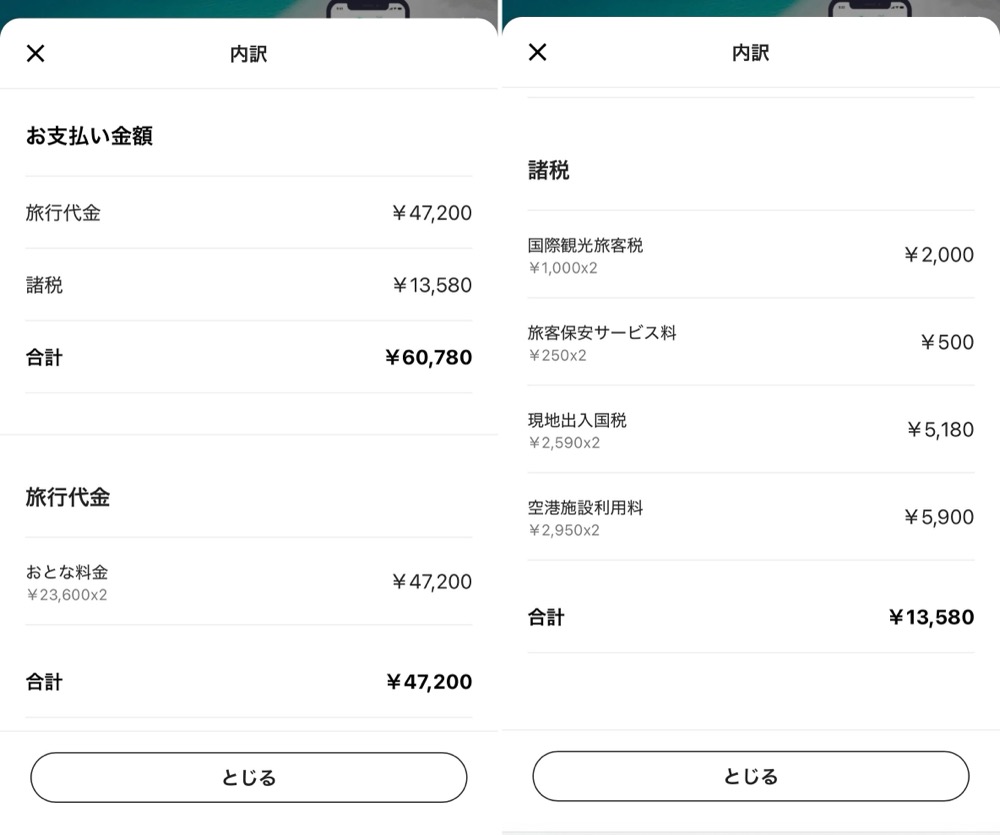Tap the ¥5,900 airport facility amount

coord(939,517)
